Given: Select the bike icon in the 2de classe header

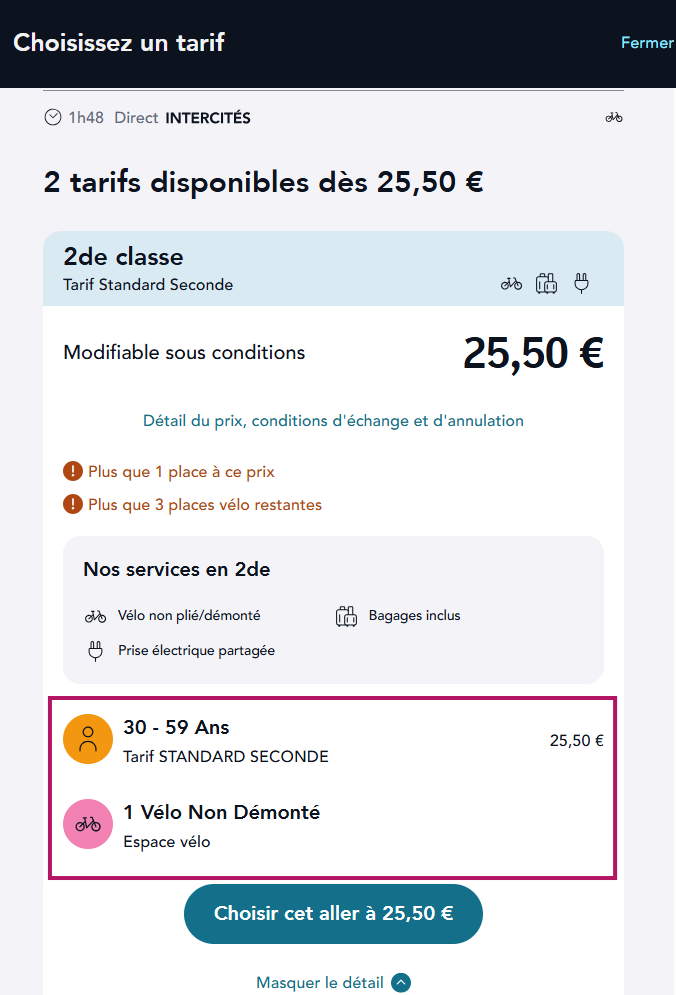Looking at the screenshot, I should 511,283.
